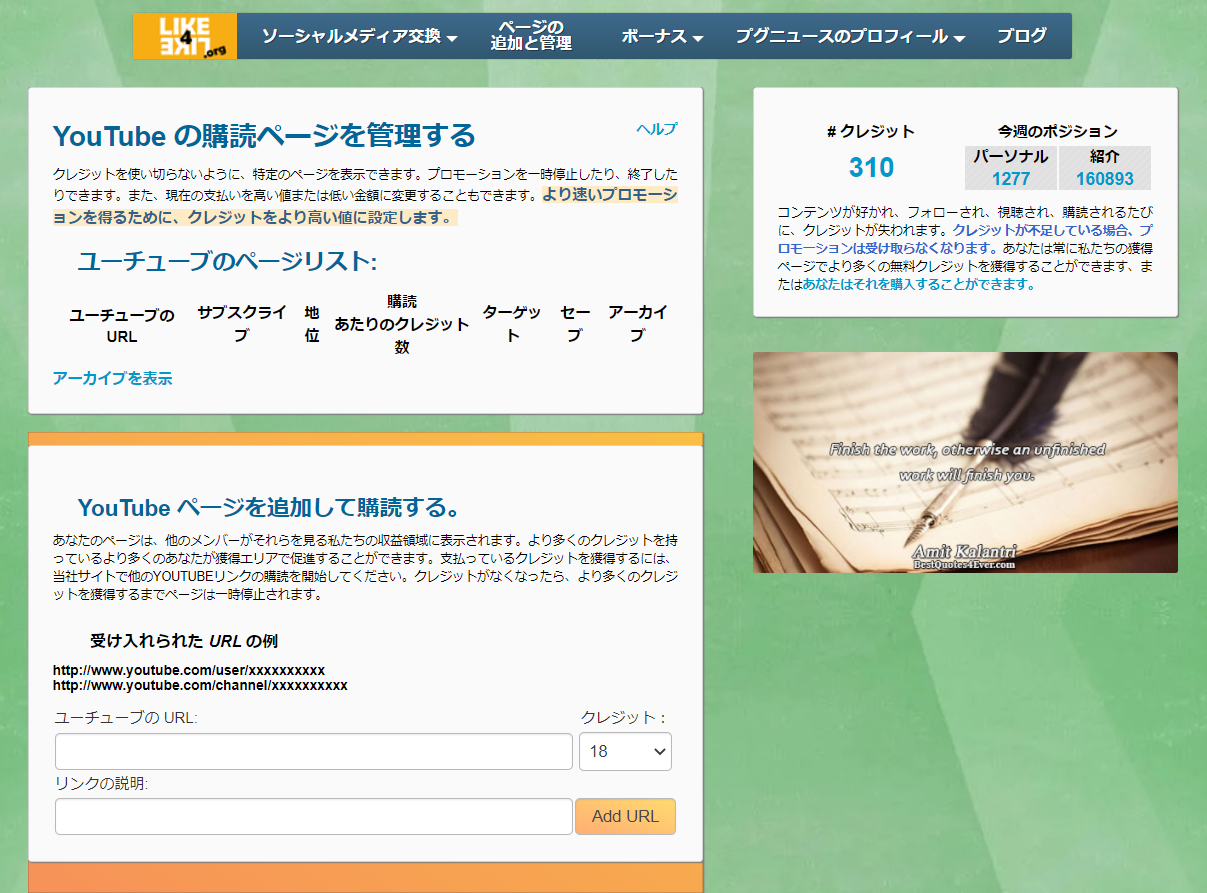Click the 紹介 position value 160893
Image resolution: width=1207 pixels, height=893 pixels.
tap(1105, 179)
